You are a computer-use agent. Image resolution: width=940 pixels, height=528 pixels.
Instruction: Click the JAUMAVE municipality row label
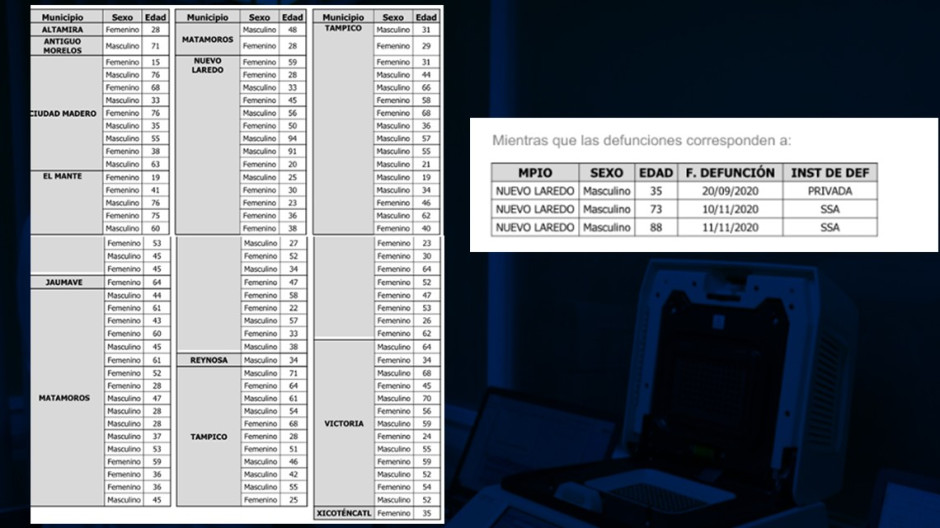(x=63, y=283)
